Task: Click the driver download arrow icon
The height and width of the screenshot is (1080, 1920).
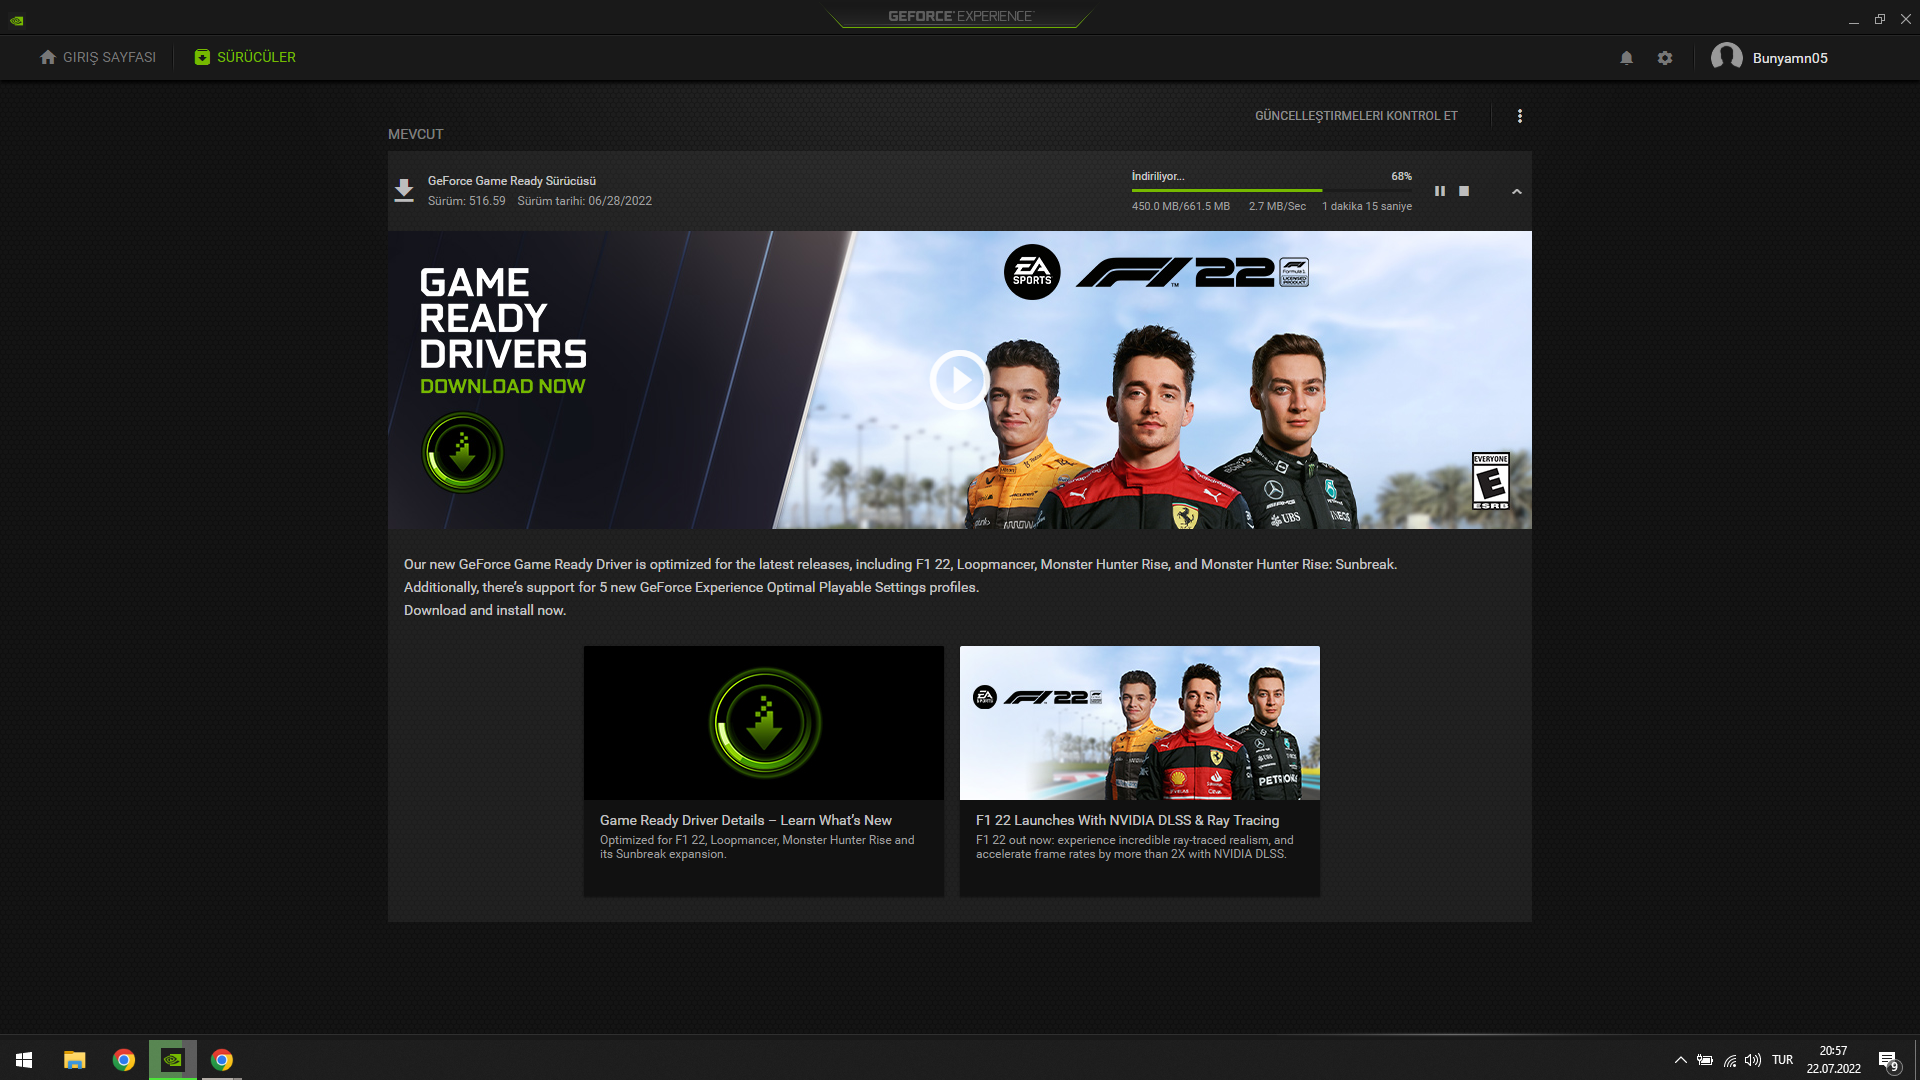Action: (x=404, y=190)
